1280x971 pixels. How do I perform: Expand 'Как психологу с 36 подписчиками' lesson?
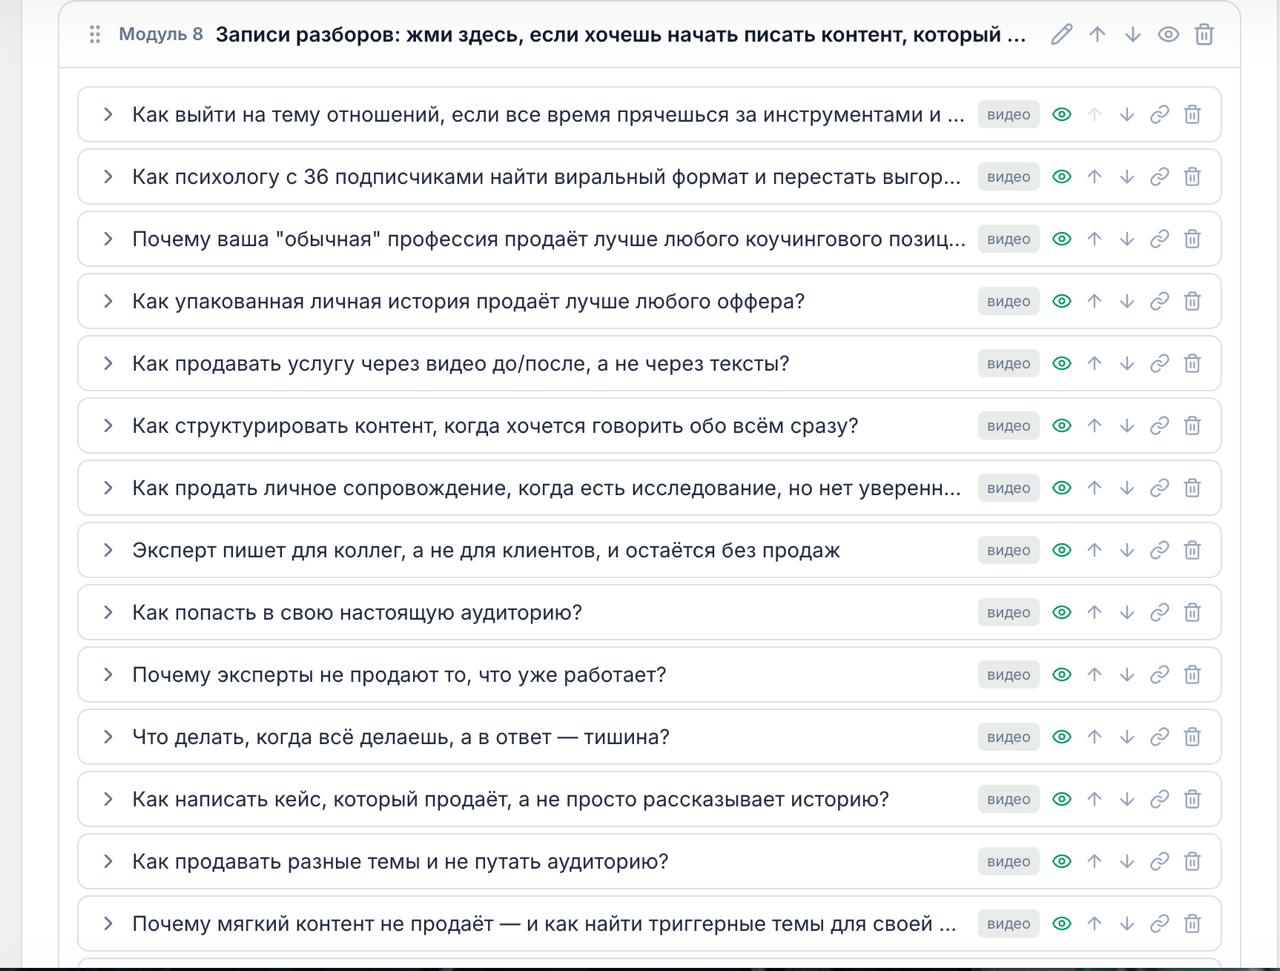click(x=108, y=177)
